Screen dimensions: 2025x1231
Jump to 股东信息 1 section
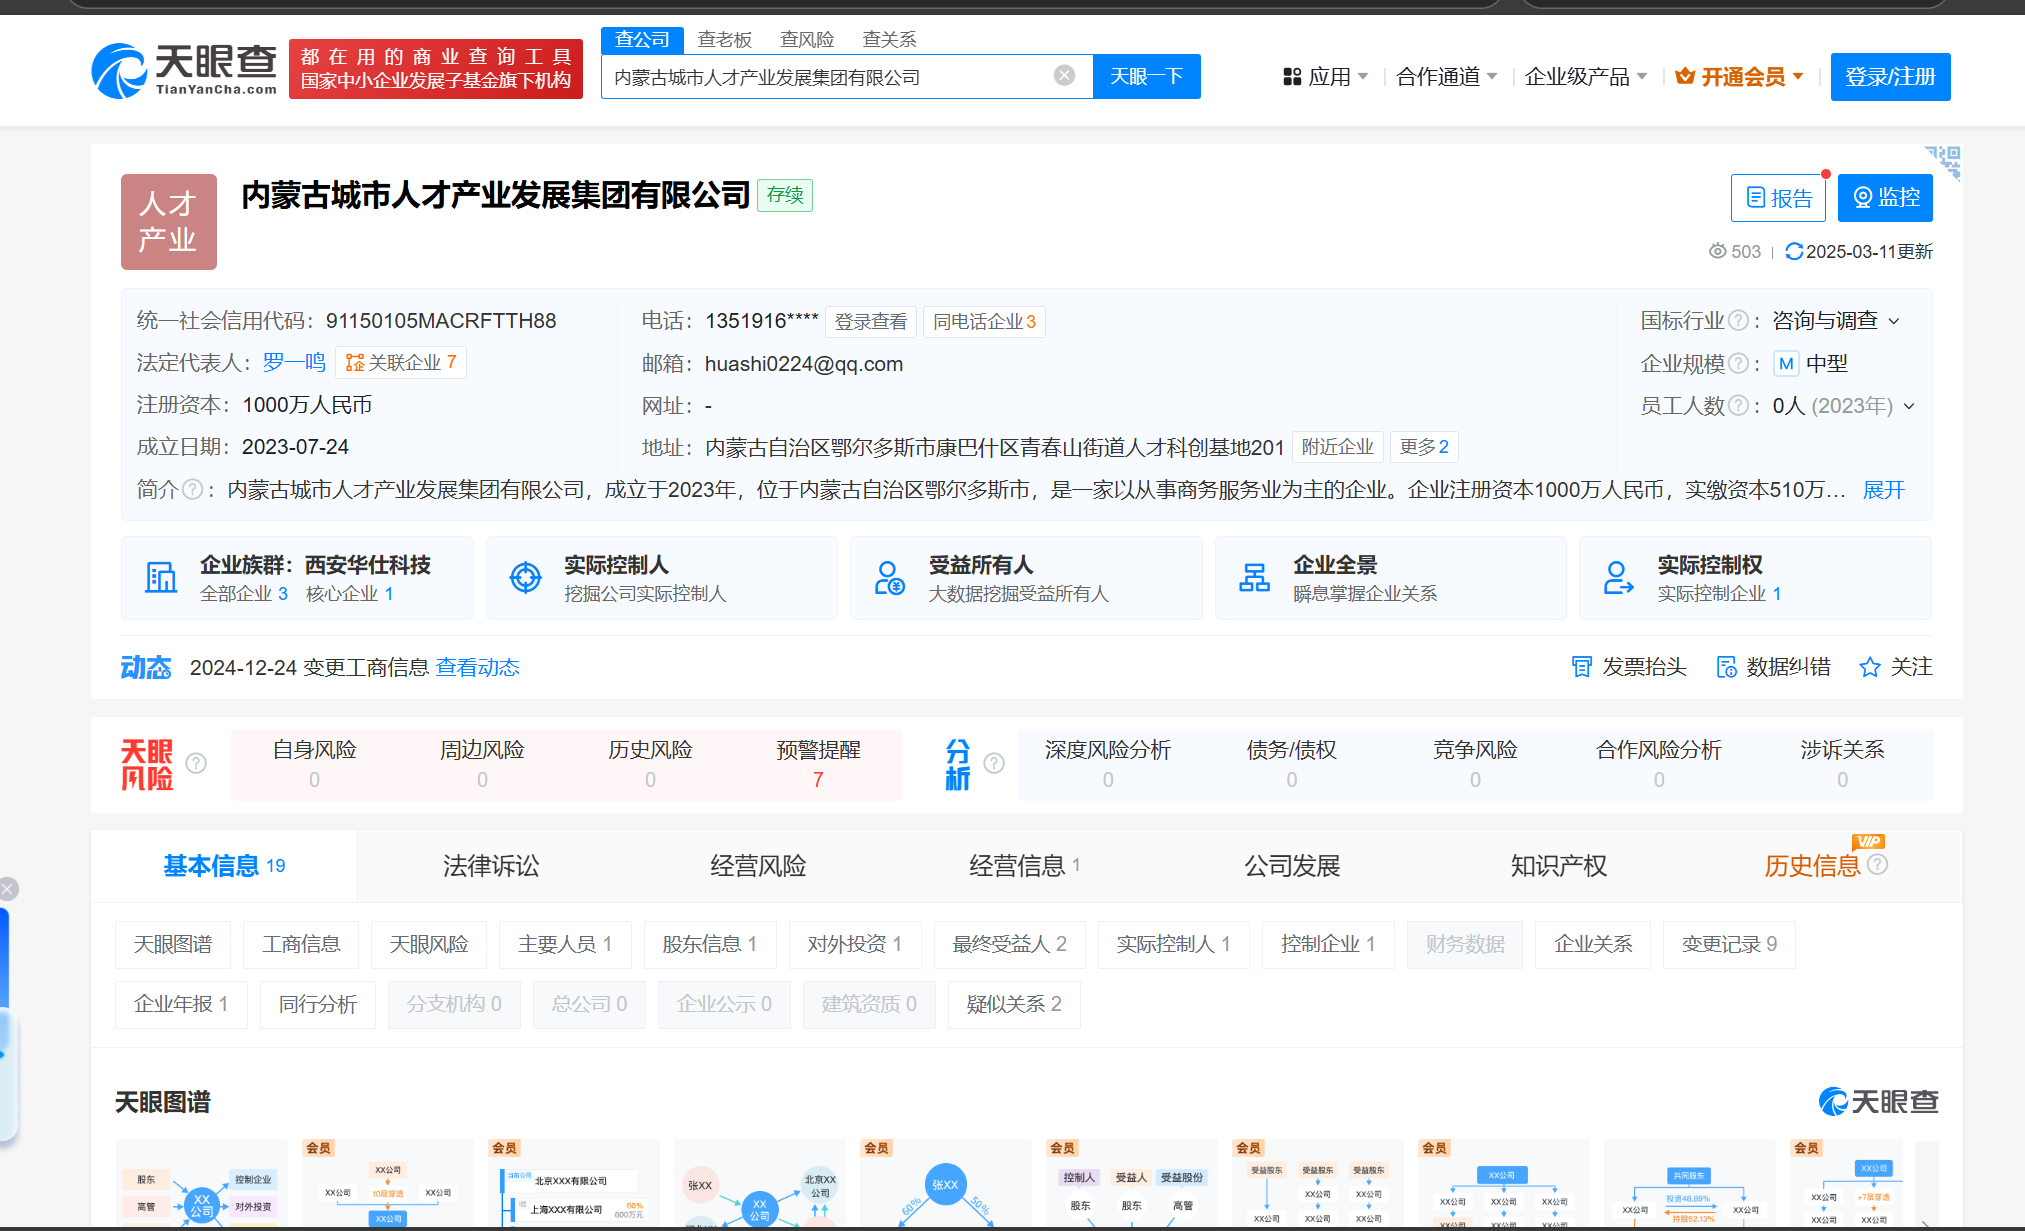[x=710, y=945]
